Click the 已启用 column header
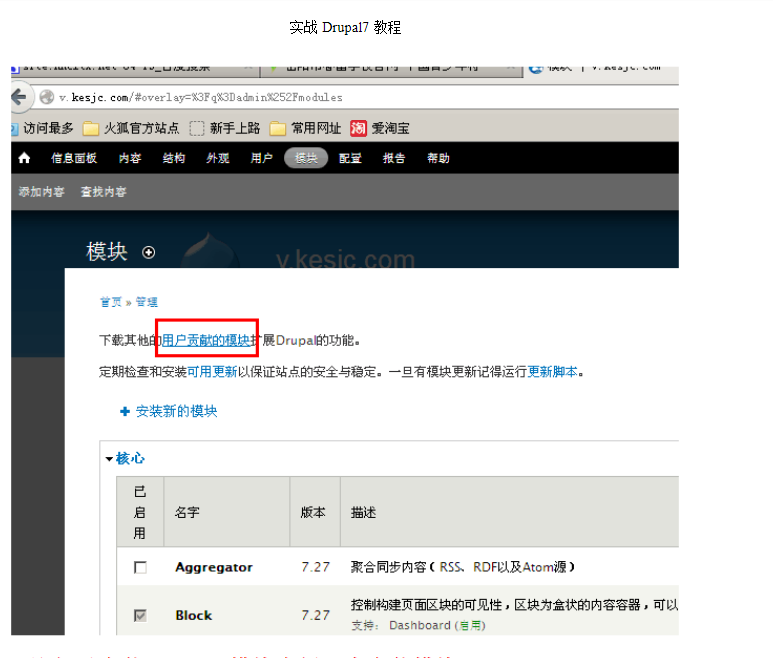 pos(140,512)
